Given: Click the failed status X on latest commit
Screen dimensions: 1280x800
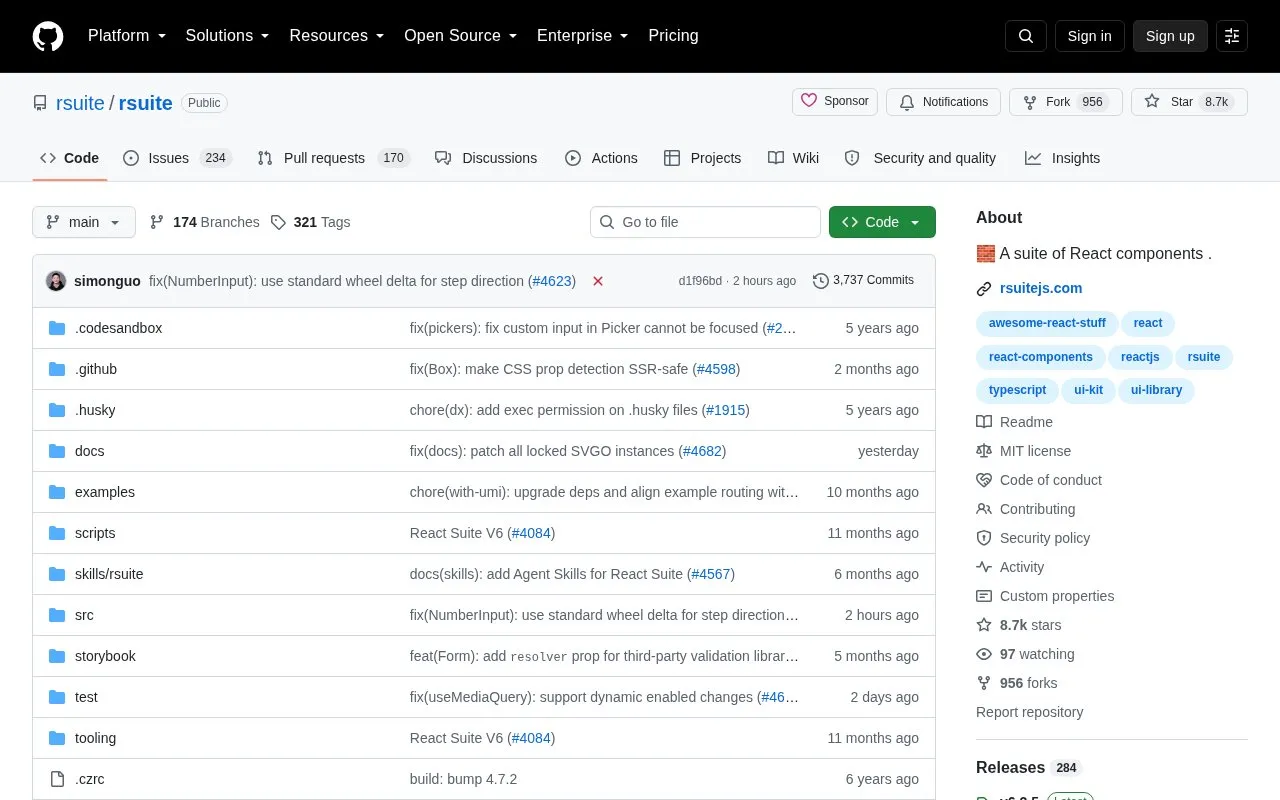Looking at the screenshot, I should [x=598, y=281].
